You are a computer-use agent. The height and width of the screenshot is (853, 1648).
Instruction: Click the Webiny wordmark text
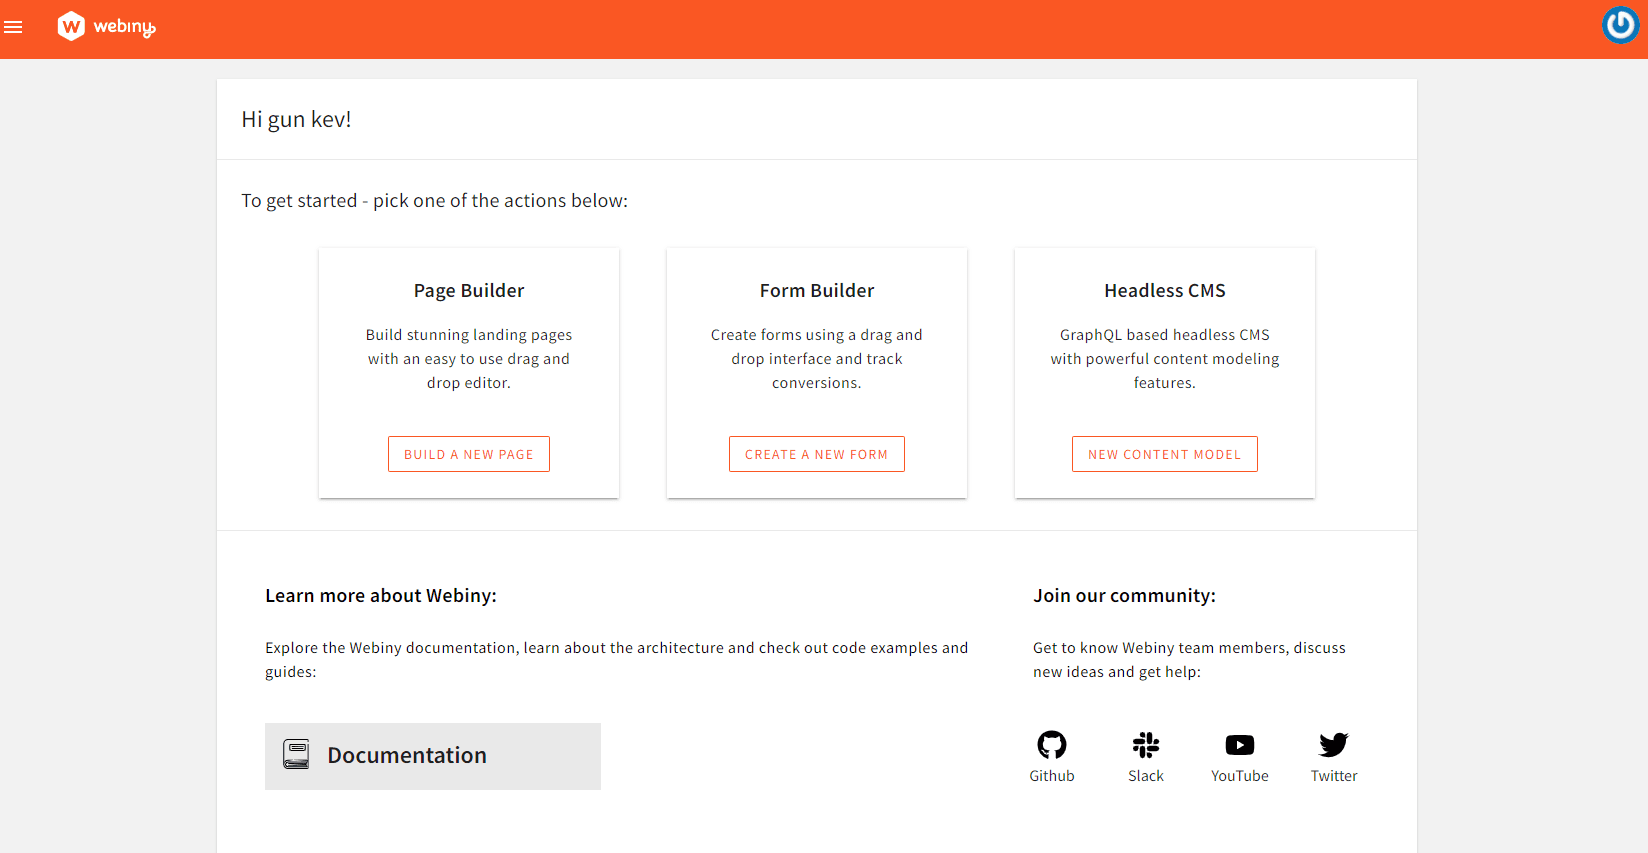125,27
